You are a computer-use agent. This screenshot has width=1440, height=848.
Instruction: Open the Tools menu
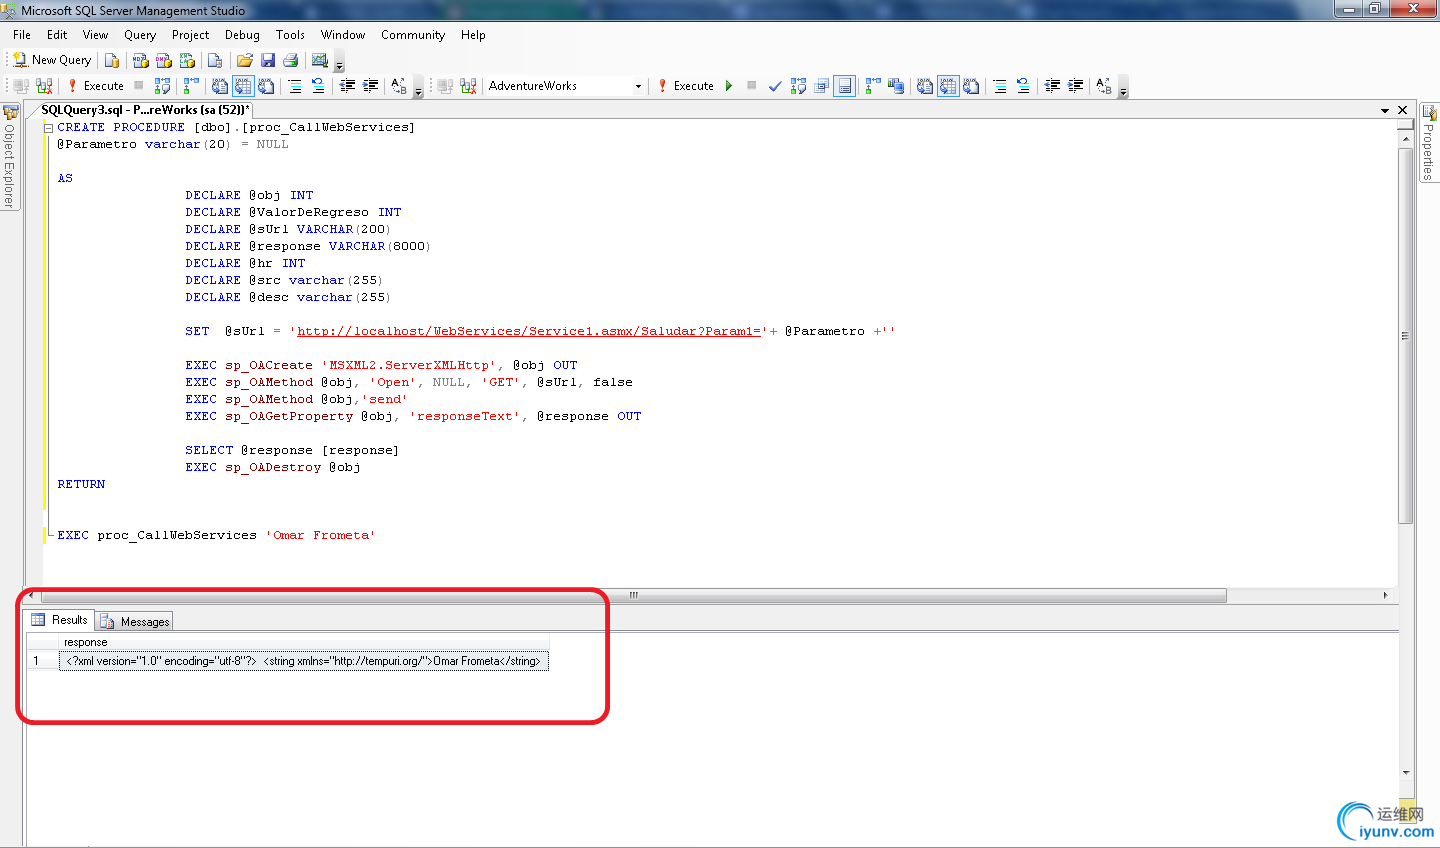(290, 35)
